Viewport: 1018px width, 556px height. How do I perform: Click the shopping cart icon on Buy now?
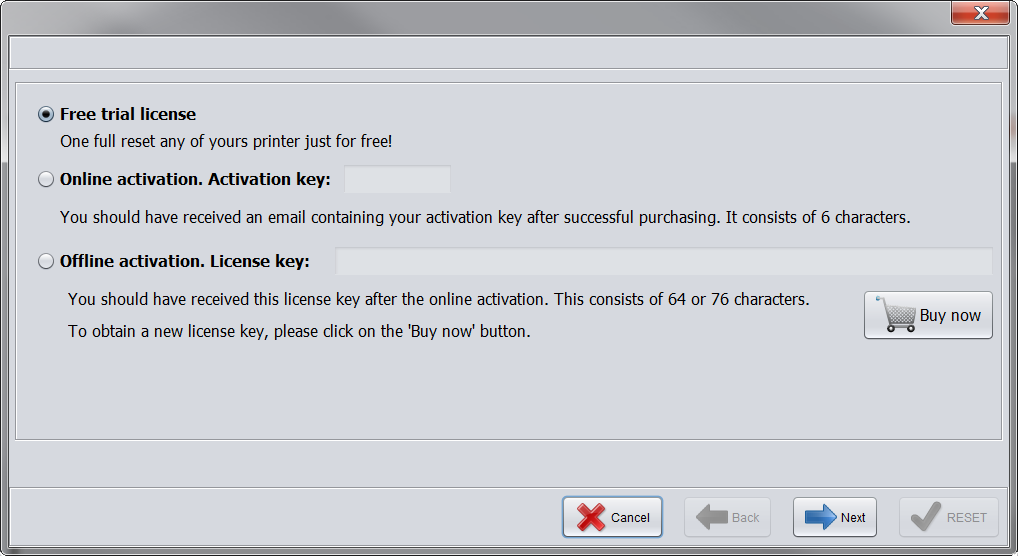897,314
